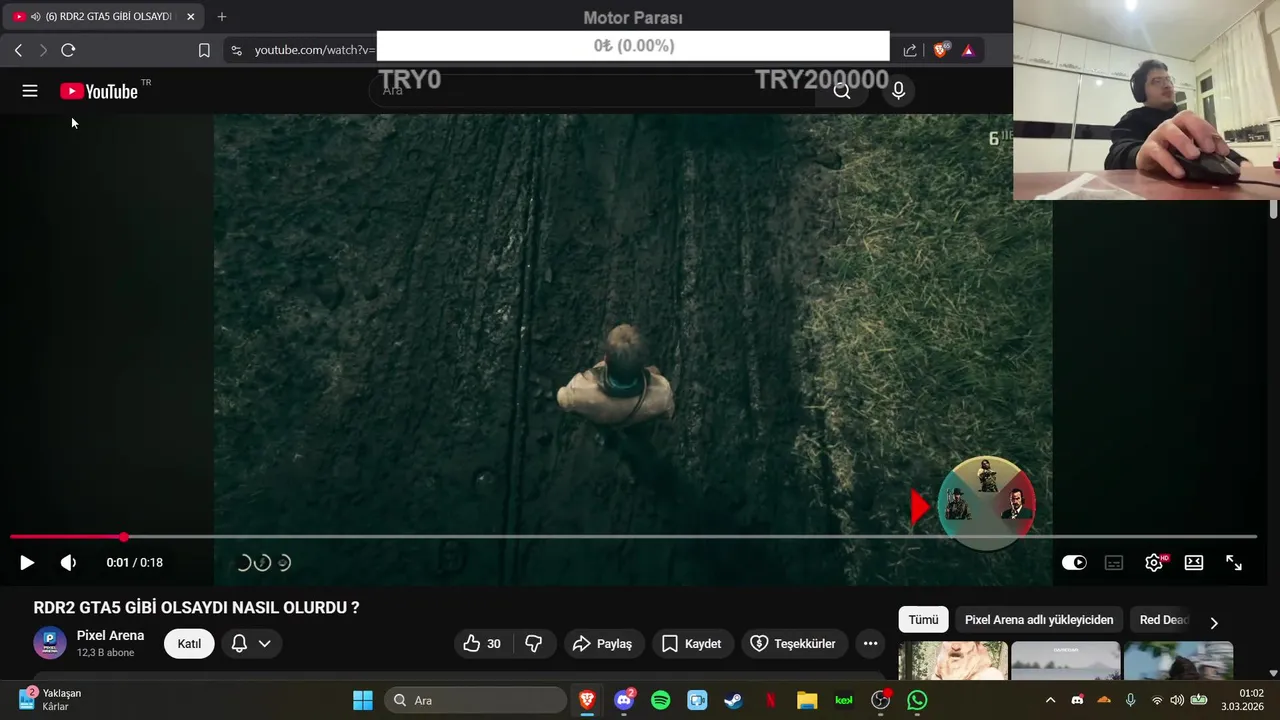Go back in browser history
This screenshot has height=720, width=1280.
pyautogui.click(x=18, y=50)
